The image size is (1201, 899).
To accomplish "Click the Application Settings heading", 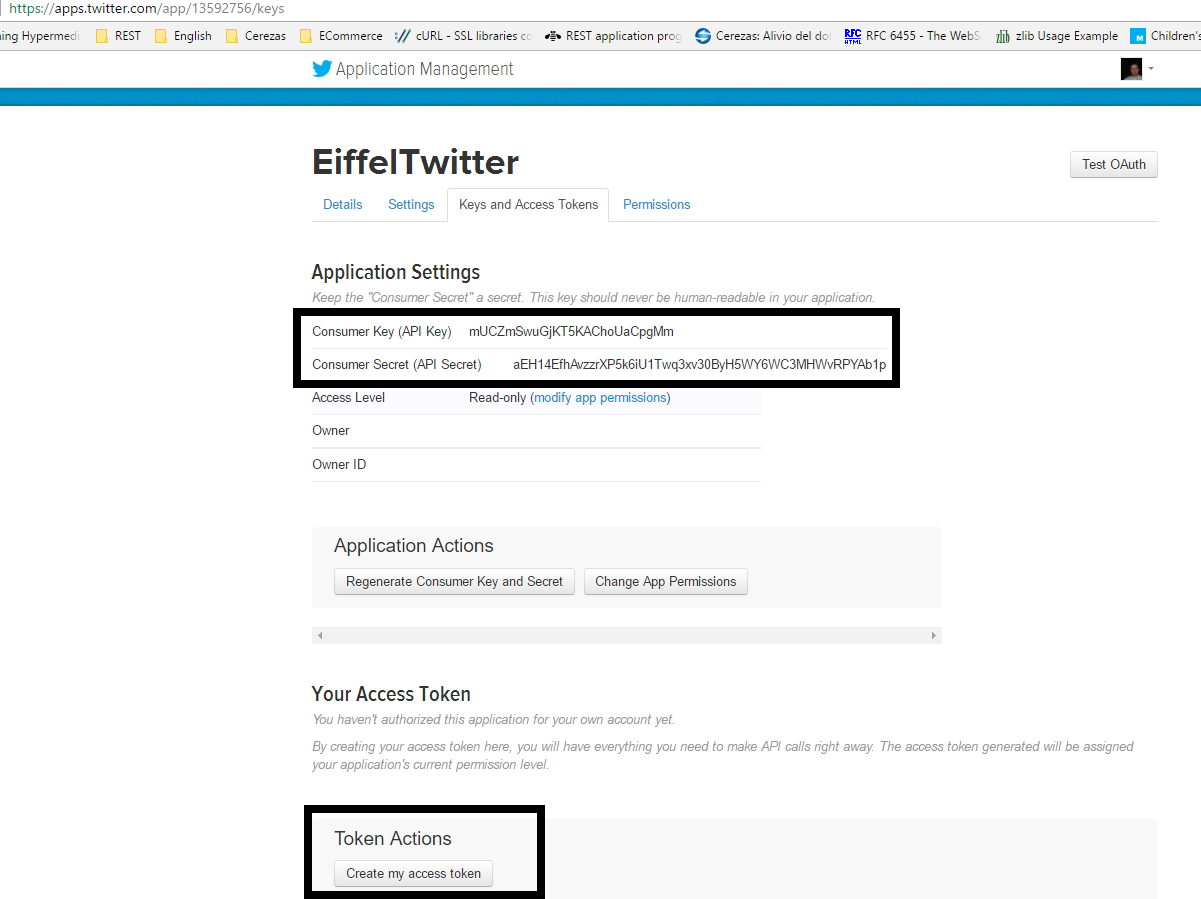I will pos(396,272).
